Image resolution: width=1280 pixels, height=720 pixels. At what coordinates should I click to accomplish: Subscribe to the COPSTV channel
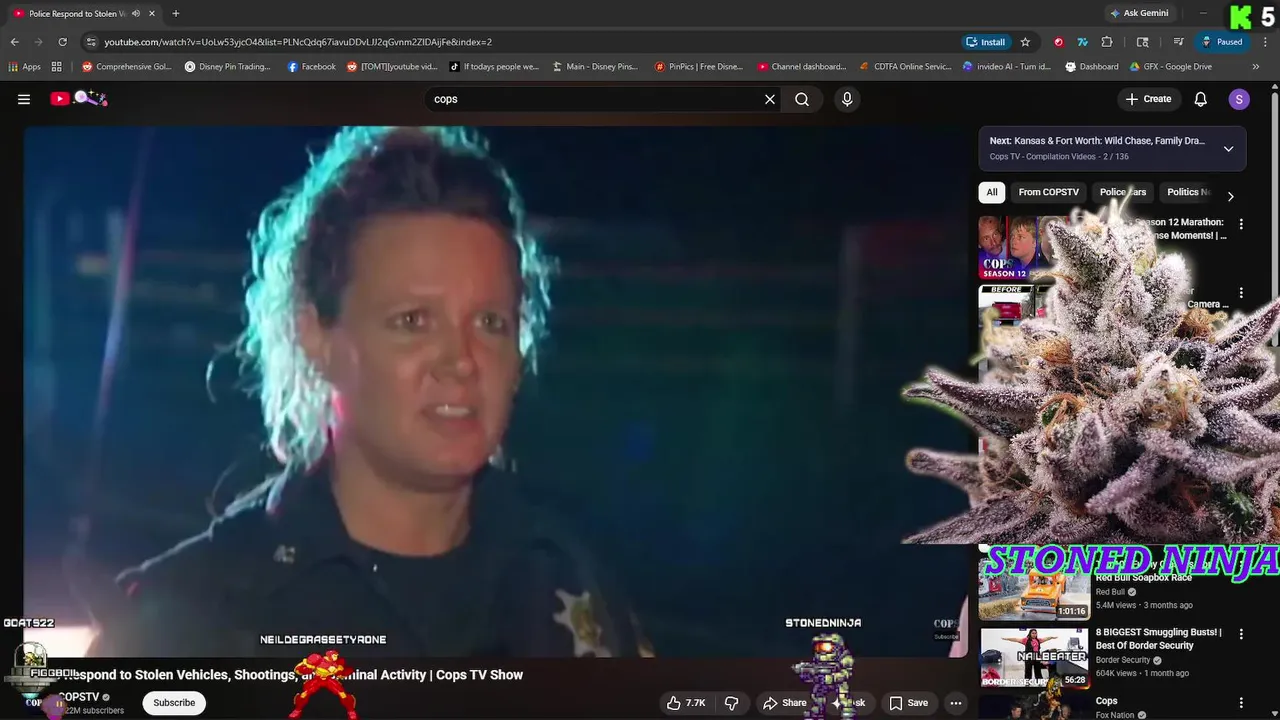[x=174, y=703]
